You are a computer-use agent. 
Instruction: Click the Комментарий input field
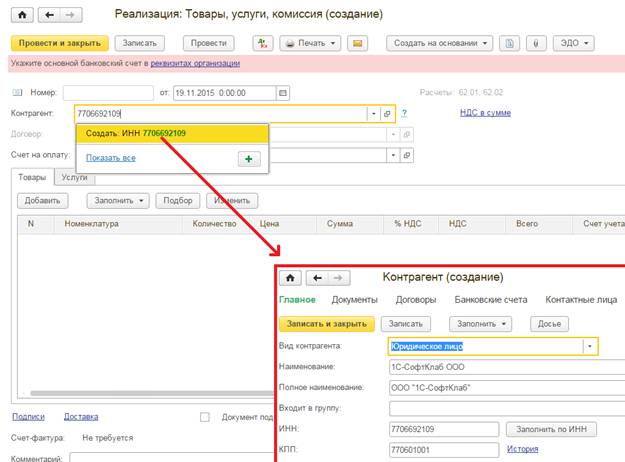[172, 458]
